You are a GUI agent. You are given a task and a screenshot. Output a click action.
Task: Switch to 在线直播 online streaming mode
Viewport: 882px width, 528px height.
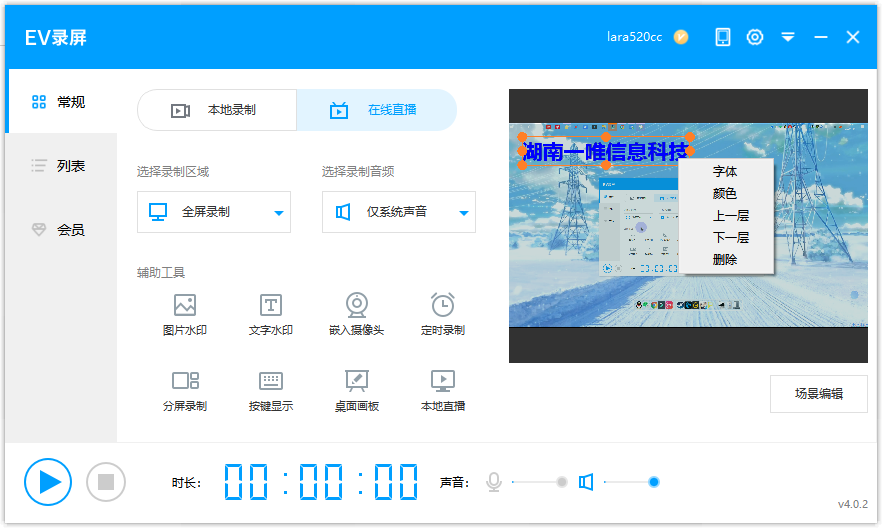tap(376, 110)
